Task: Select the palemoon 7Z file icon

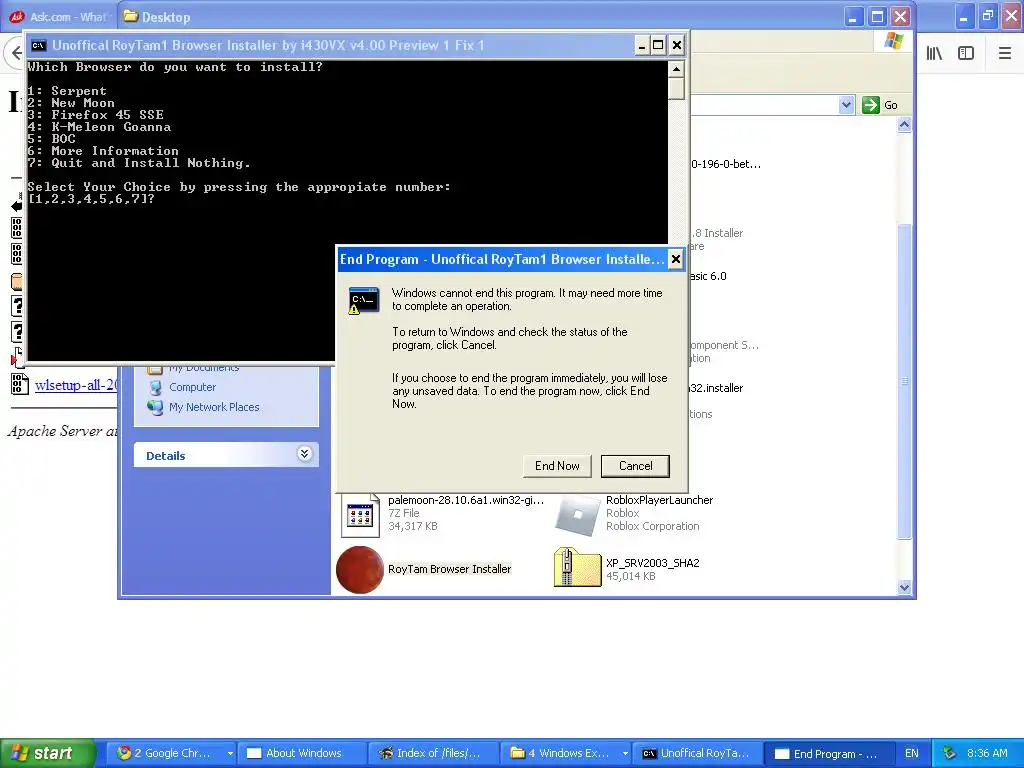Action: [360, 515]
